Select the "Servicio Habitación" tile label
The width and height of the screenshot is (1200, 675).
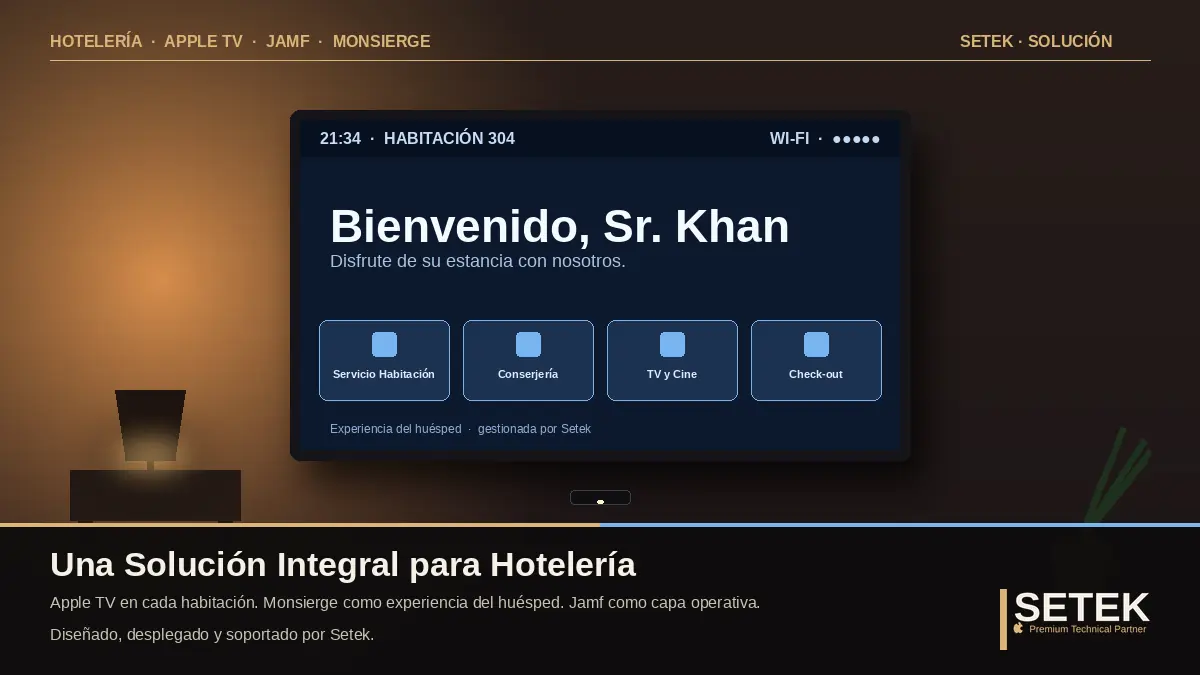(384, 374)
